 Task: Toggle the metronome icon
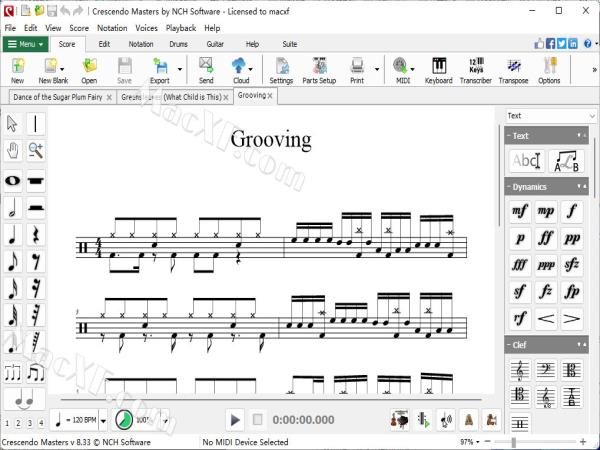pyautogui.click(x=468, y=420)
